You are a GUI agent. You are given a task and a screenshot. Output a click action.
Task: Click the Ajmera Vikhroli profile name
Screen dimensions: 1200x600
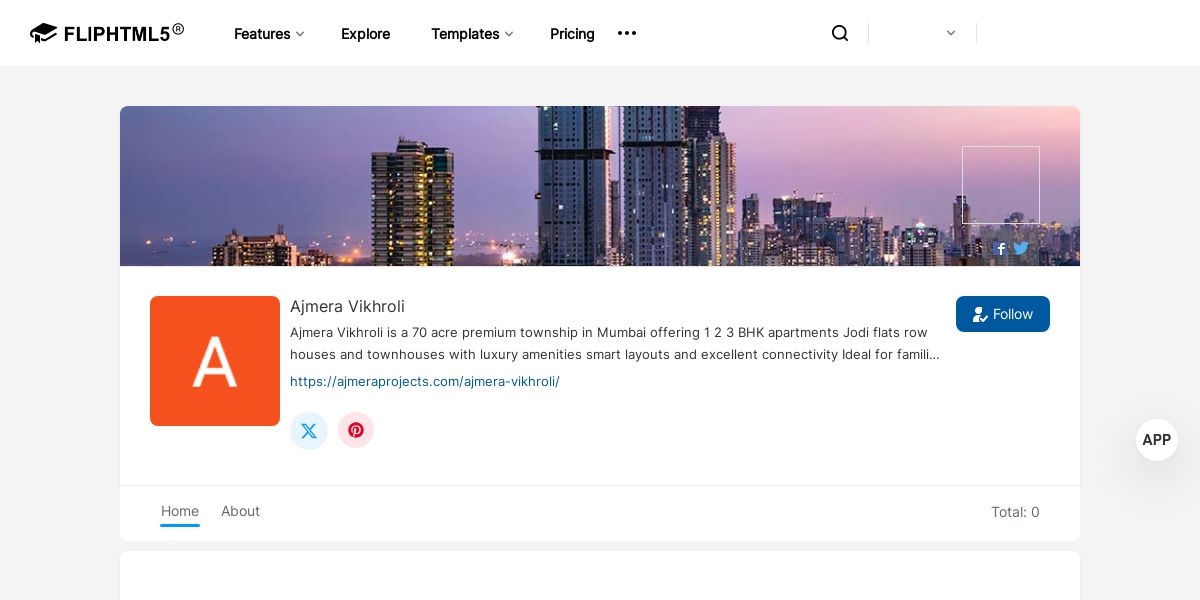point(347,306)
